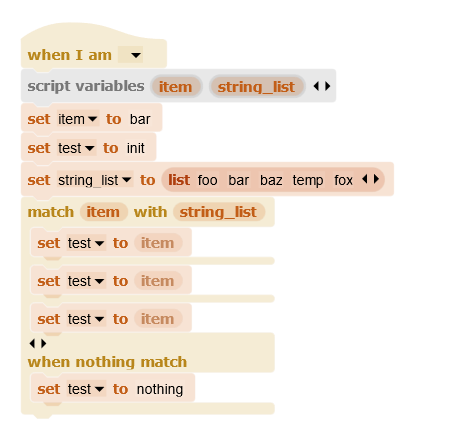This screenshot has height=444, width=468.
Task: Click the 'temp' list entry field
Action: (x=308, y=180)
